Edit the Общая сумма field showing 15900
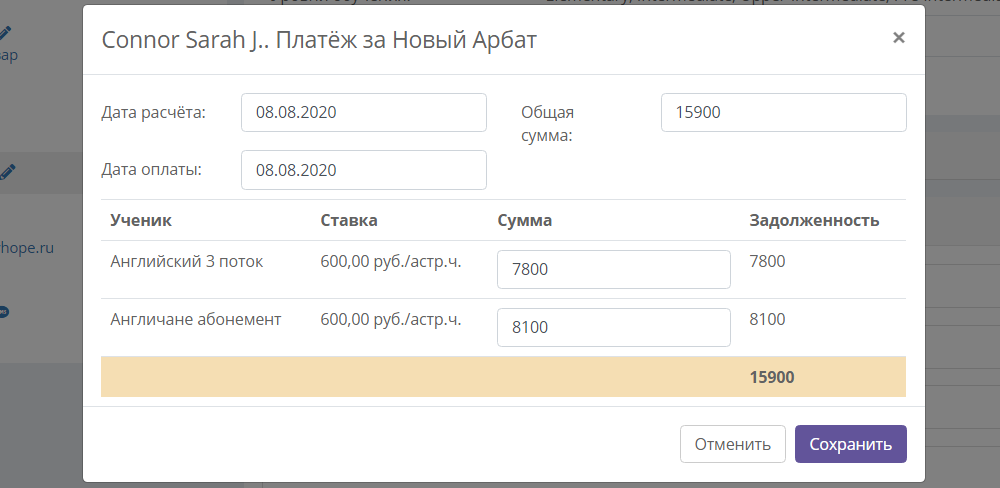1000x488 pixels. (783, 113)
